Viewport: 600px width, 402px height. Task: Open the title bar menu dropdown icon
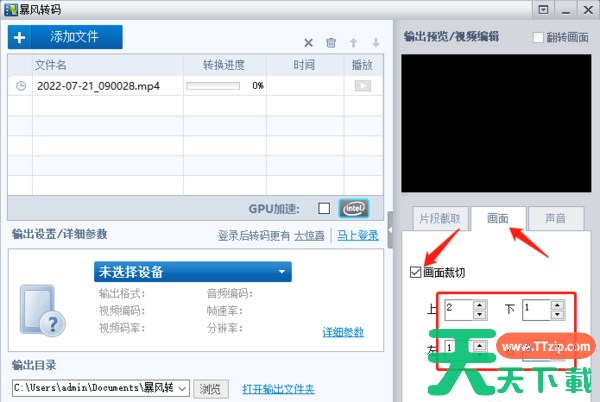click(543, 10)
